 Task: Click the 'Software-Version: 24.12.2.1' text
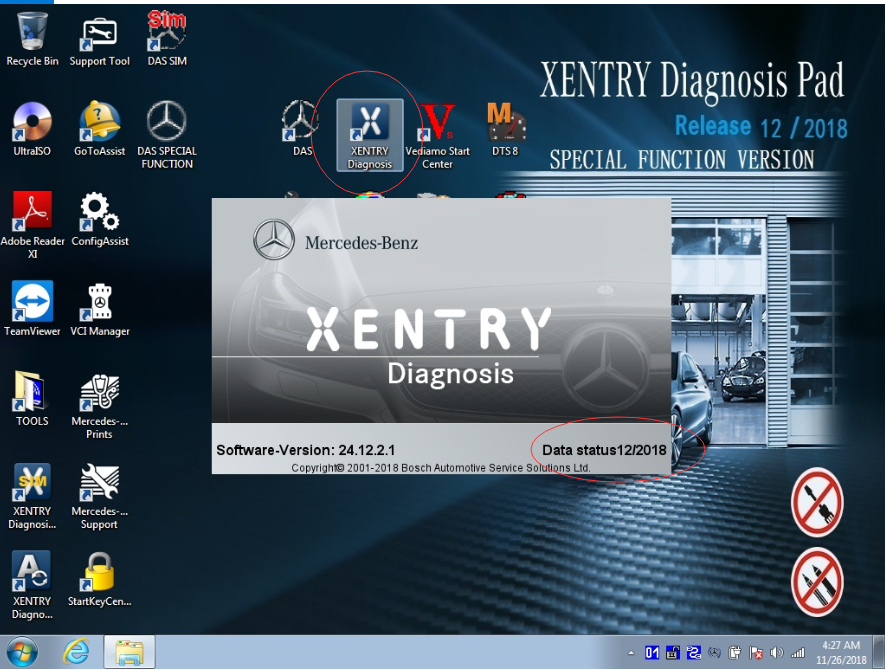click(305, 450)
